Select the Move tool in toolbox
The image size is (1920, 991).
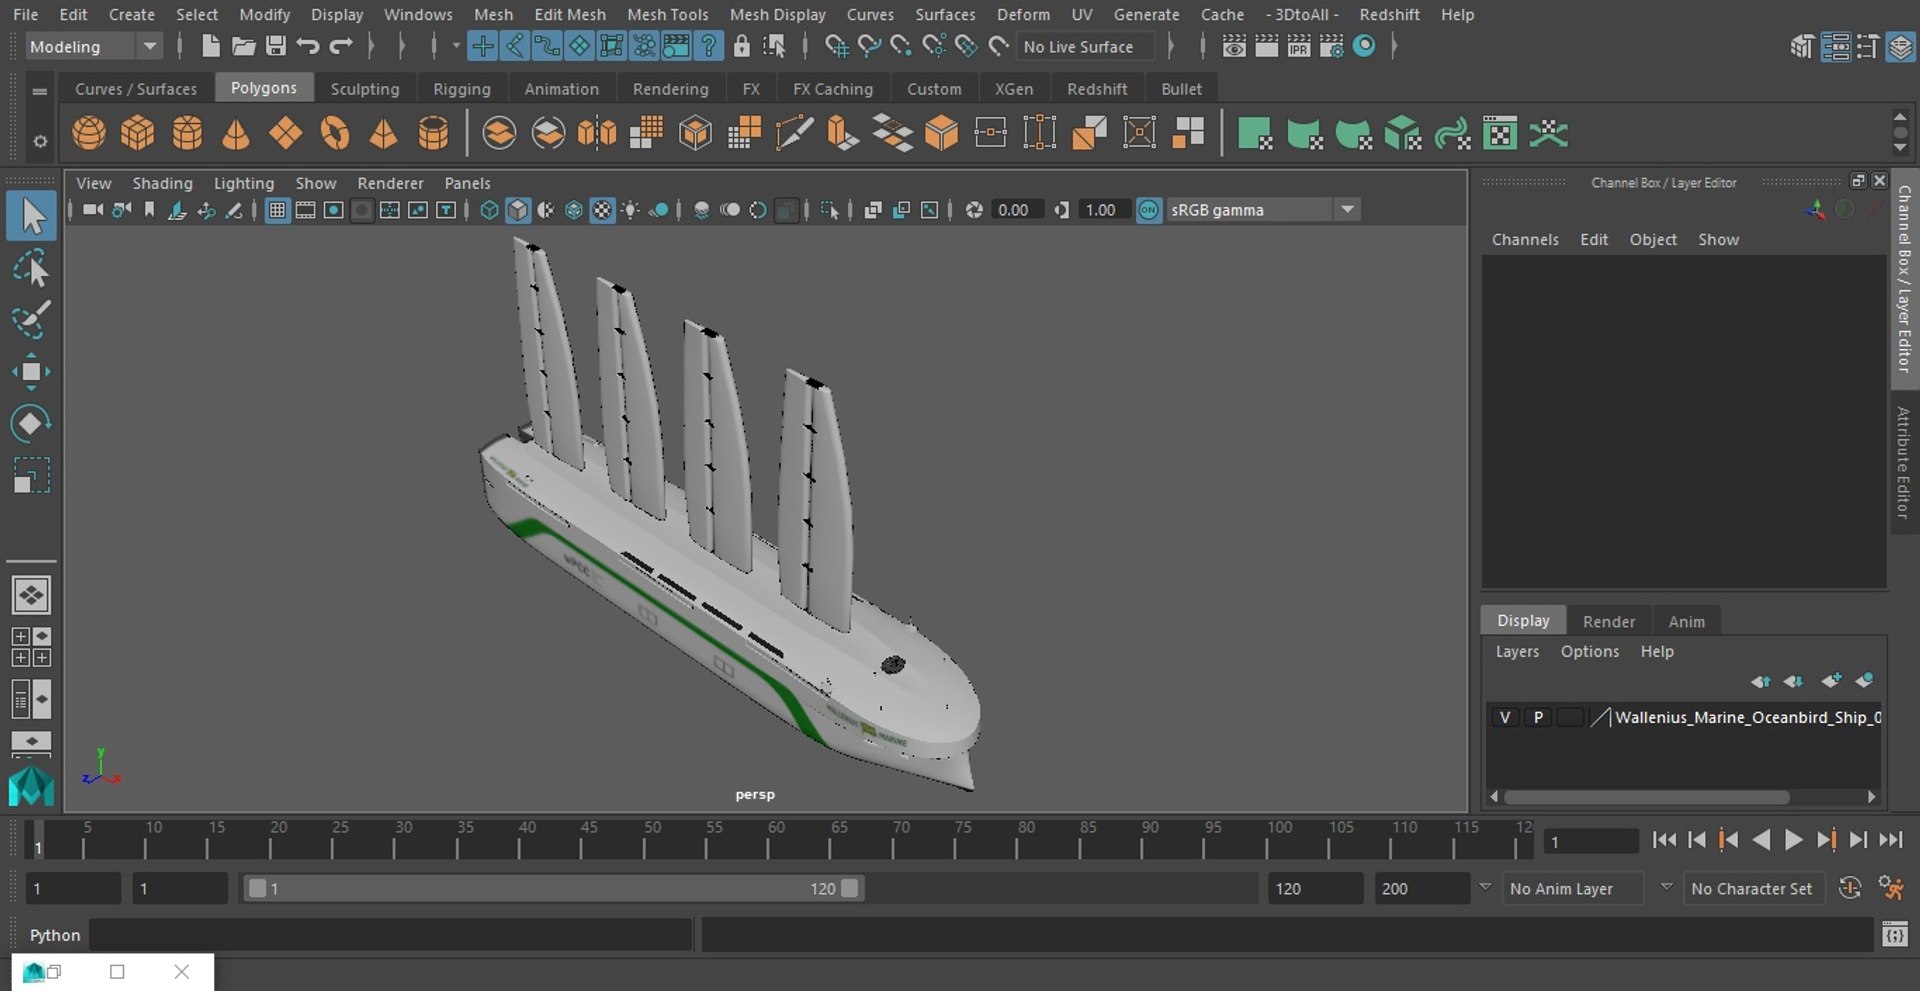click(x=31, y=372)
